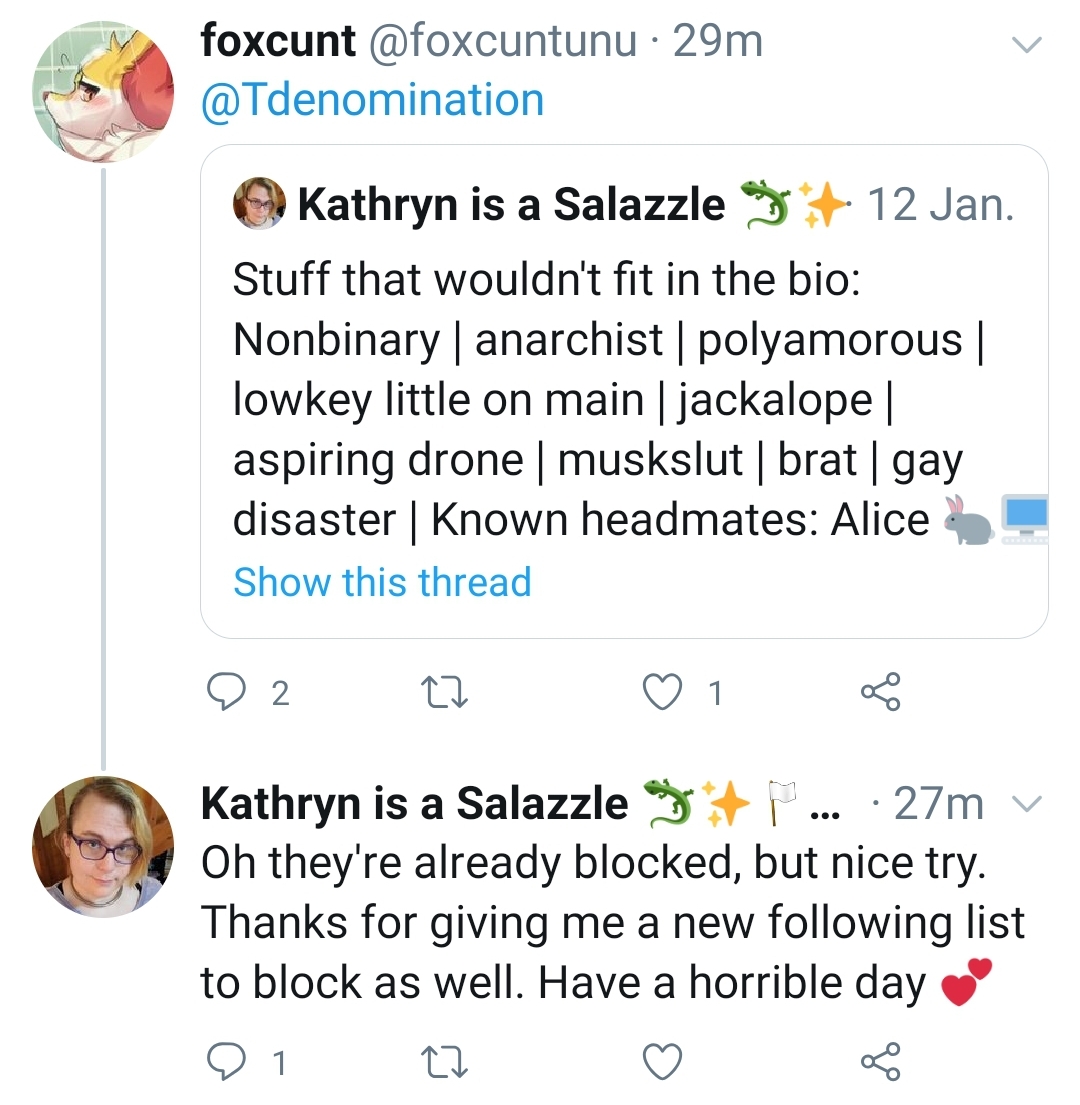
Task: Expand options chevron on foxcunt's tweet
Action: click(x=1026, y=44)
